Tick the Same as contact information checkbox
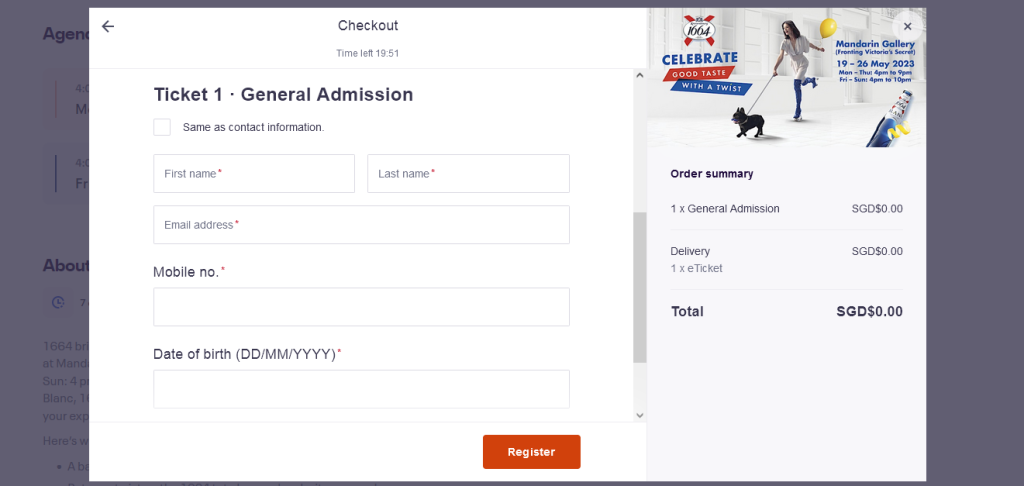 (162, 127)
